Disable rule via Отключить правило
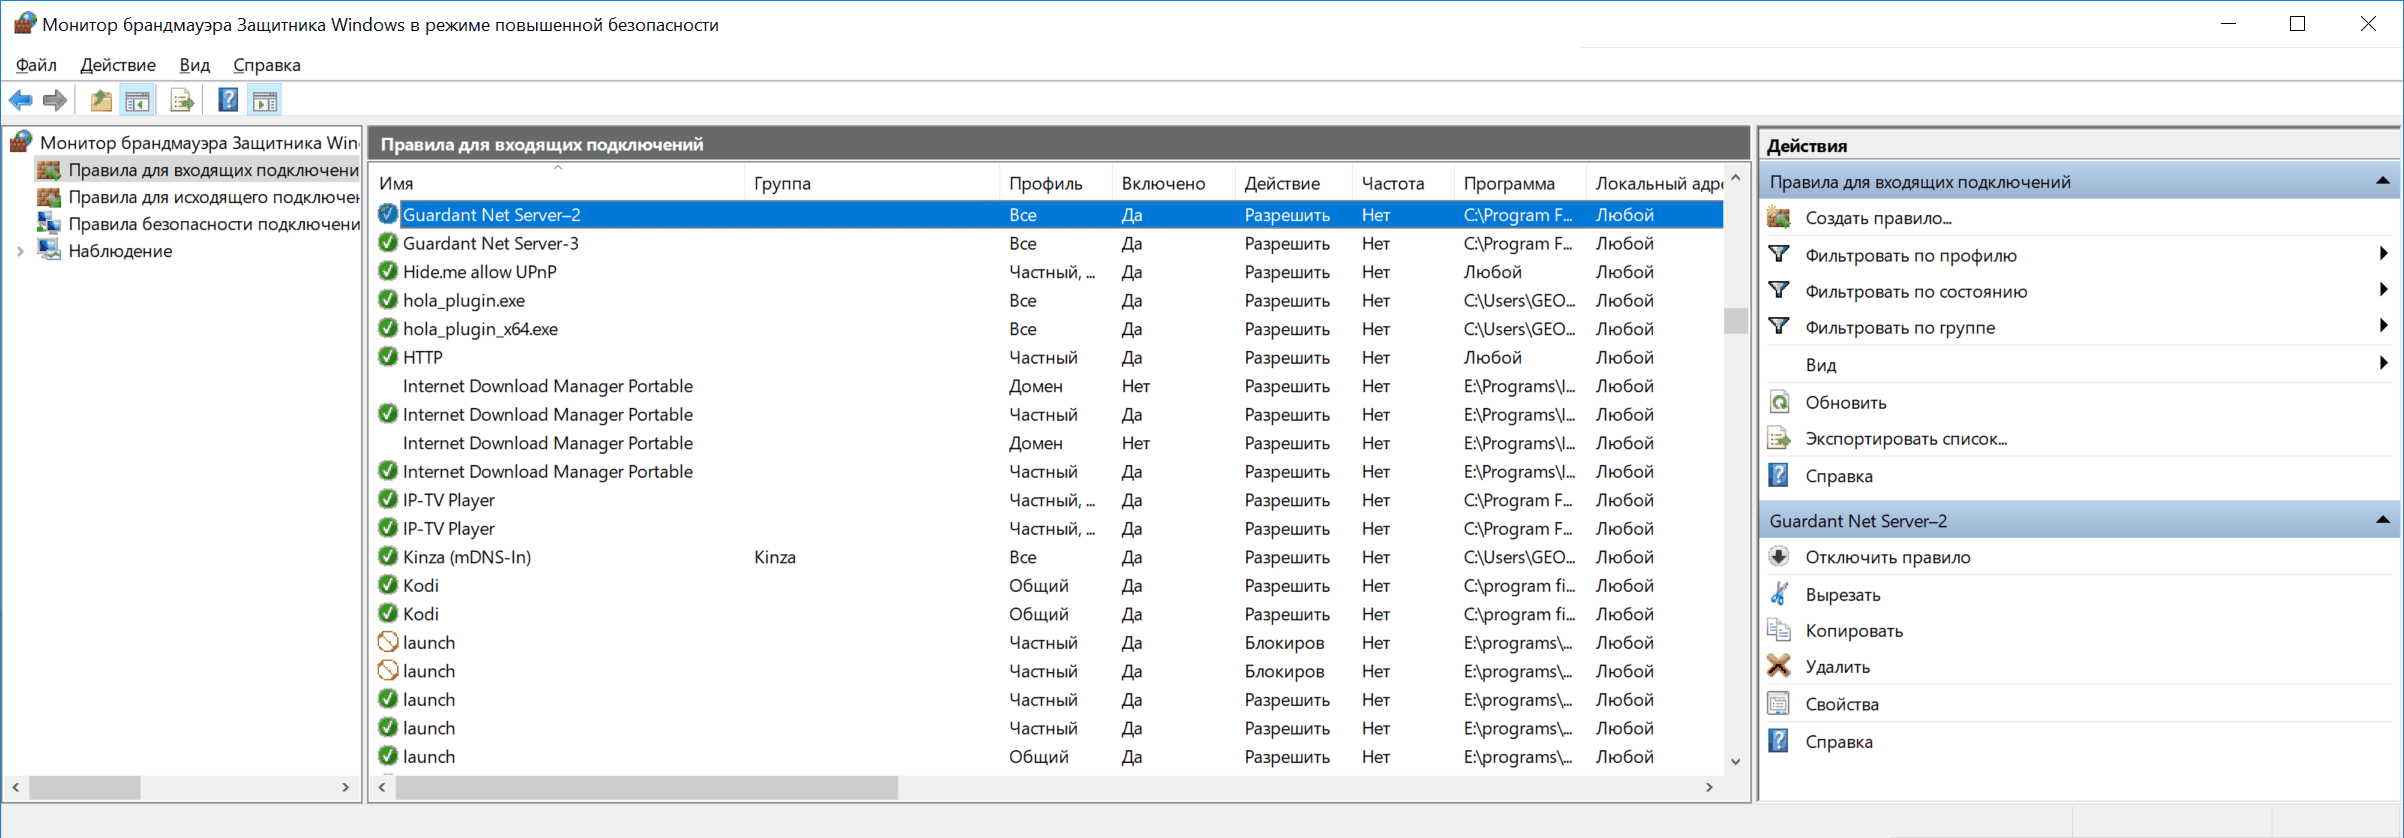This screenshot has height=838, width=2404. [x=1887, y=557]
